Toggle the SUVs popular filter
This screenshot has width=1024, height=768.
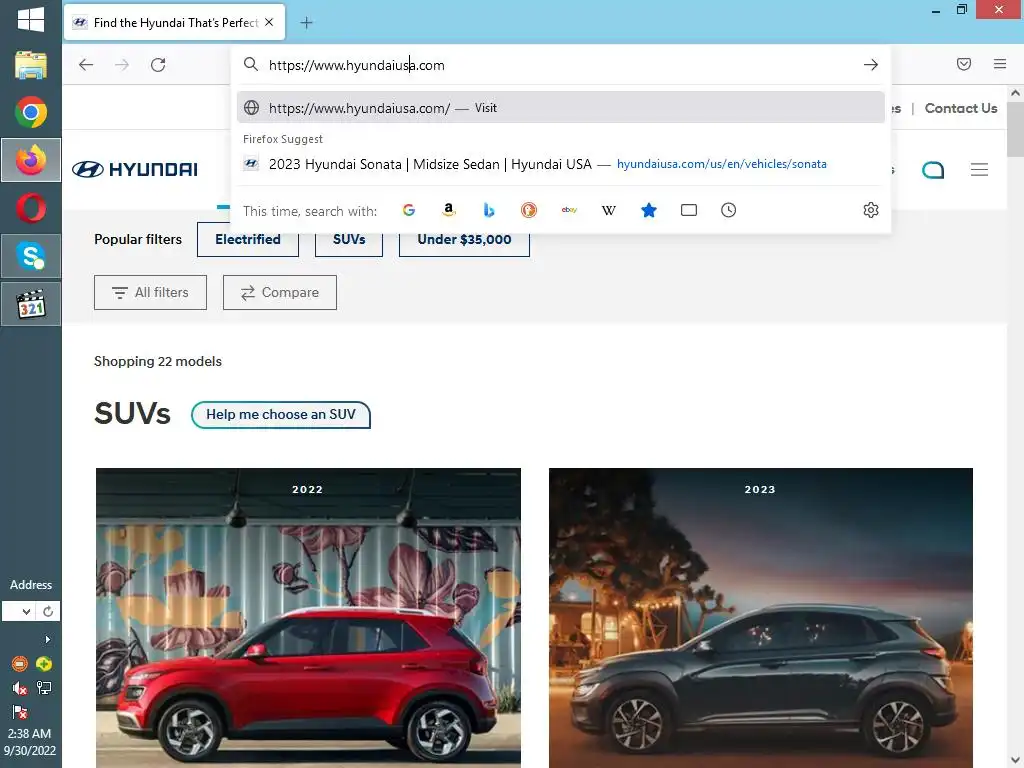tap(349, 240)
